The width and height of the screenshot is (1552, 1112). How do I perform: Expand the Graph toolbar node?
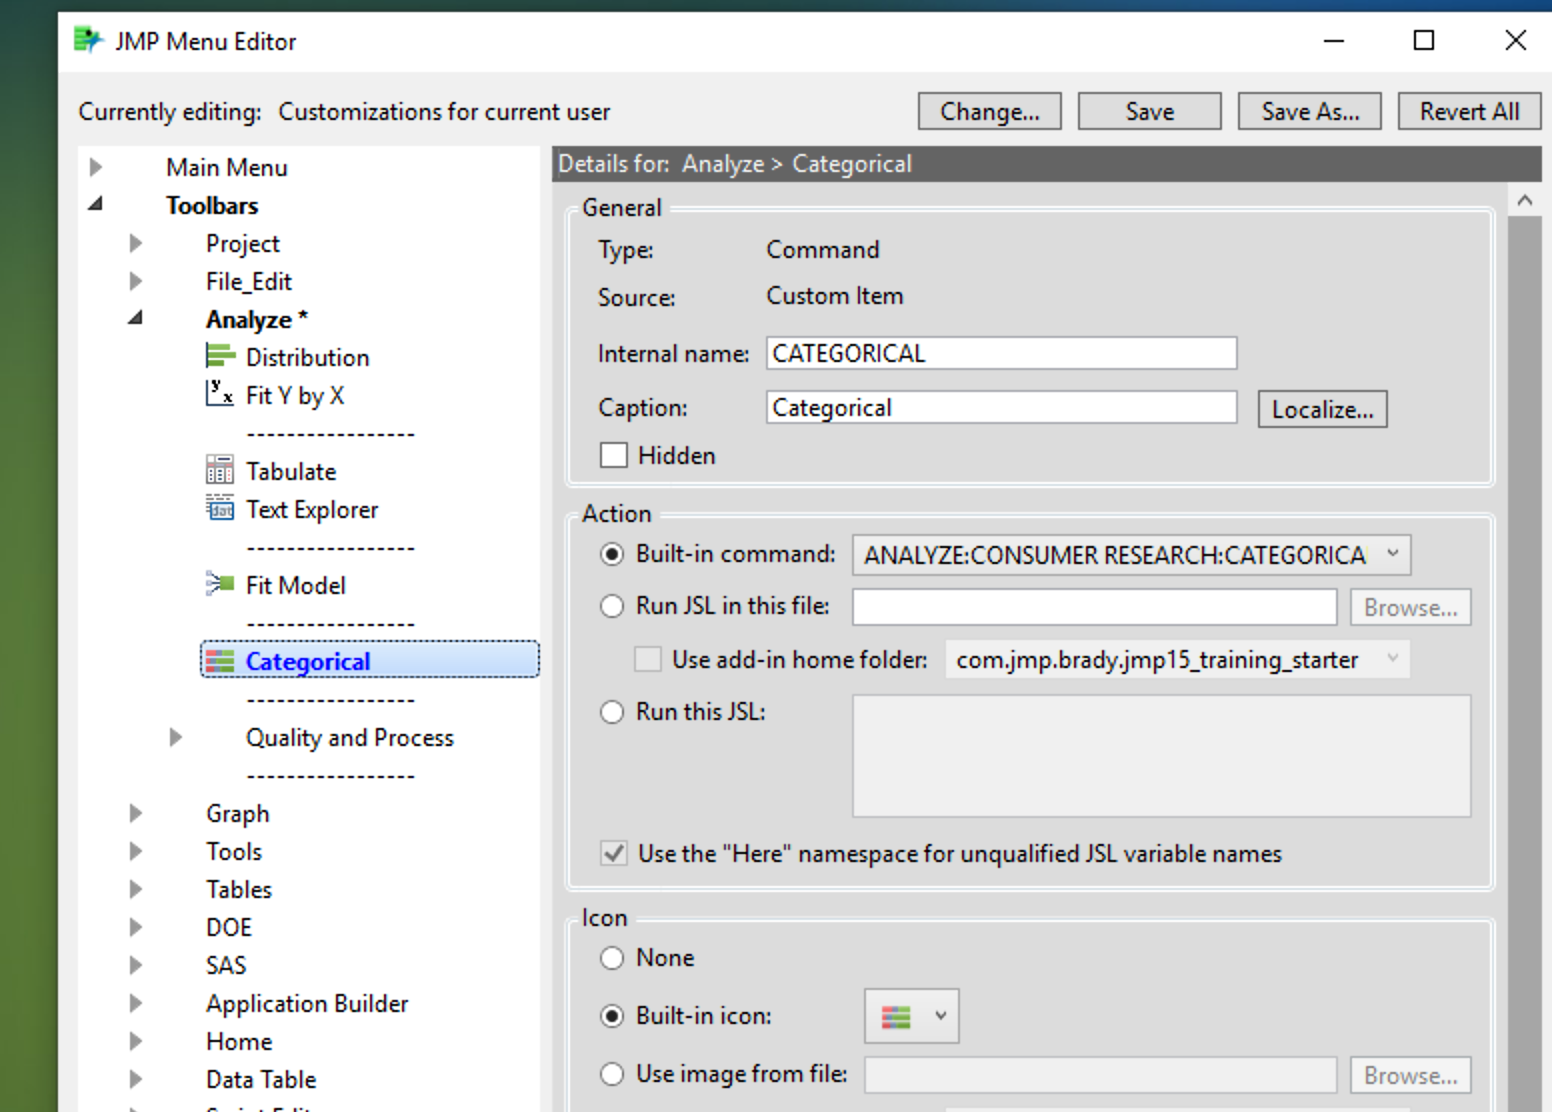pyautogui.click(x=135, y=812)
